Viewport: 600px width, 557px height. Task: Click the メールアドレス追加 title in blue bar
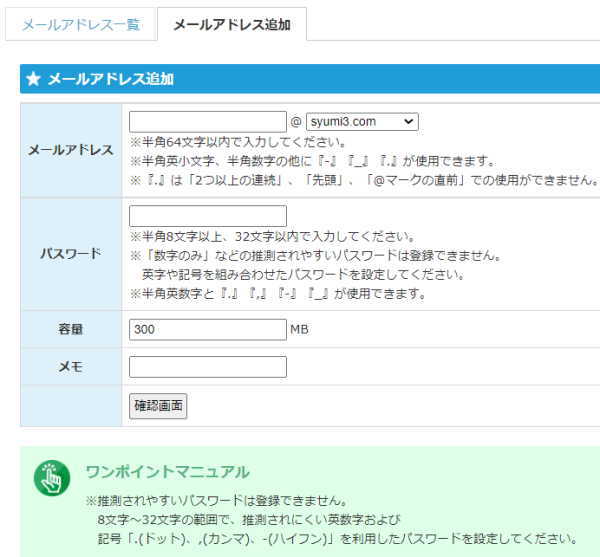click(111, 79)
